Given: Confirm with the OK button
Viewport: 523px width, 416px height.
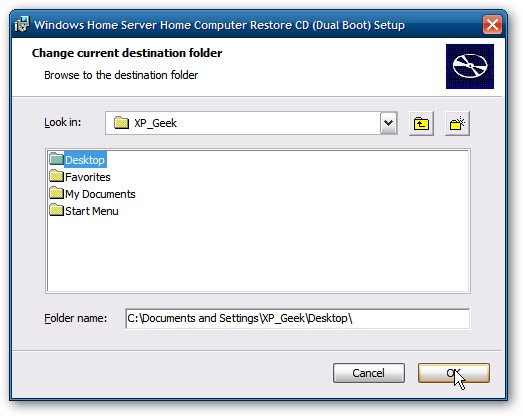Looking at the screenshot, I should 454,373.
